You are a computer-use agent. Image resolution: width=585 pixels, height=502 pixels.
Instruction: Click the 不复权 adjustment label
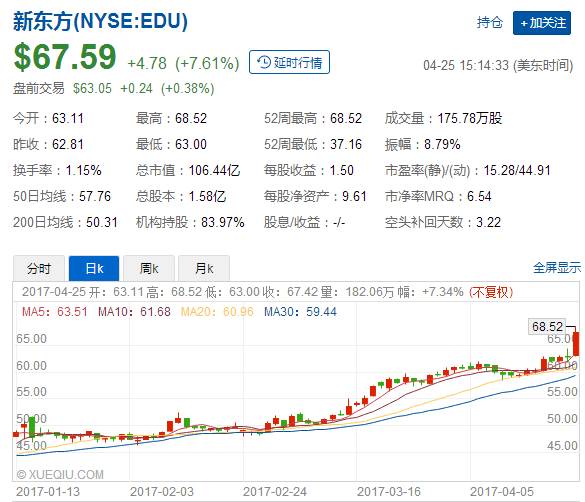(x=491, y=292)
